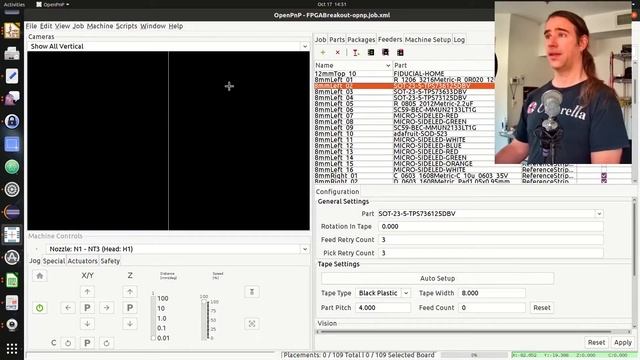Screen dimensions: 640x360
Task: Adjust the jog Distance slider
Action: pos(153,318)
